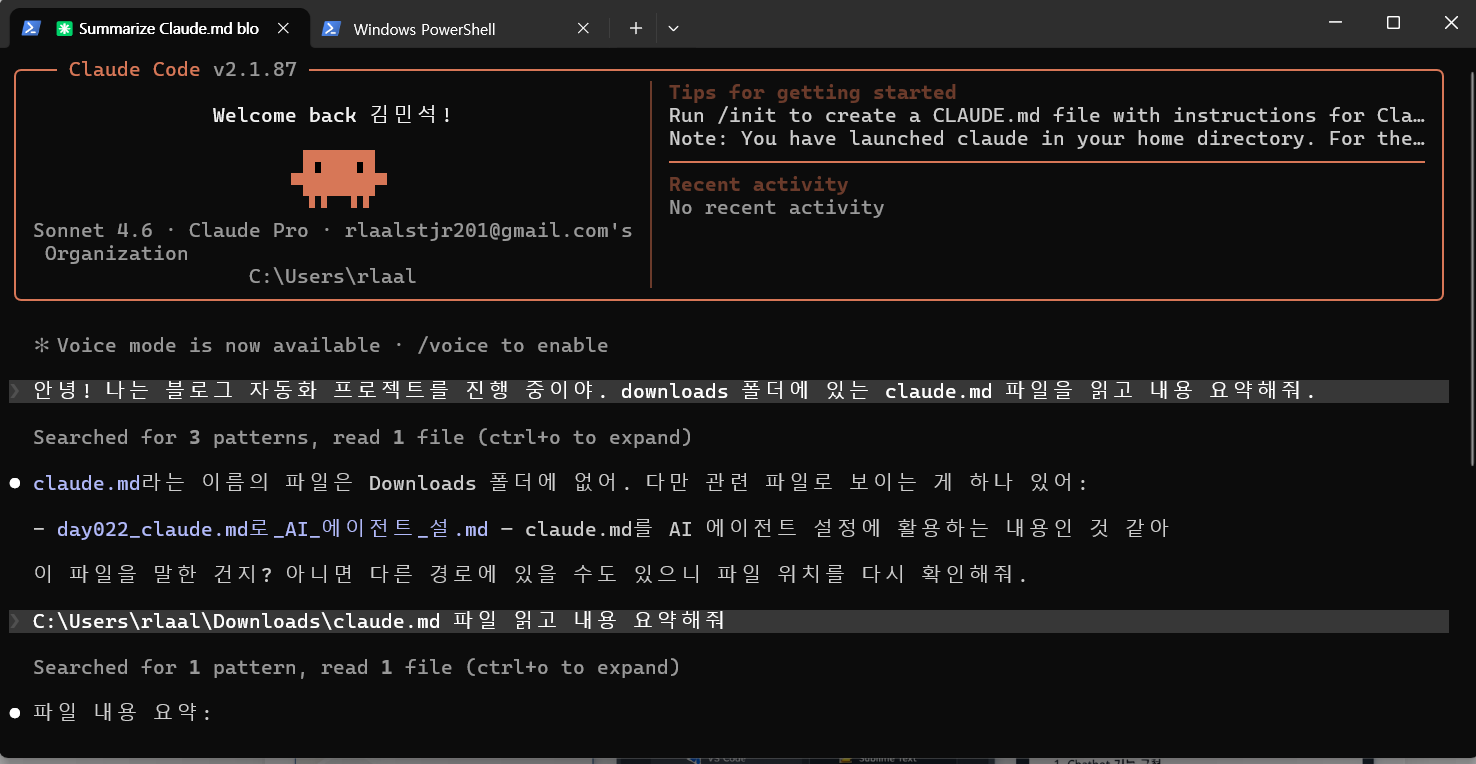1476x764 pixels.
Task: Close the Windows PowerShell tab
Action: 583,29
